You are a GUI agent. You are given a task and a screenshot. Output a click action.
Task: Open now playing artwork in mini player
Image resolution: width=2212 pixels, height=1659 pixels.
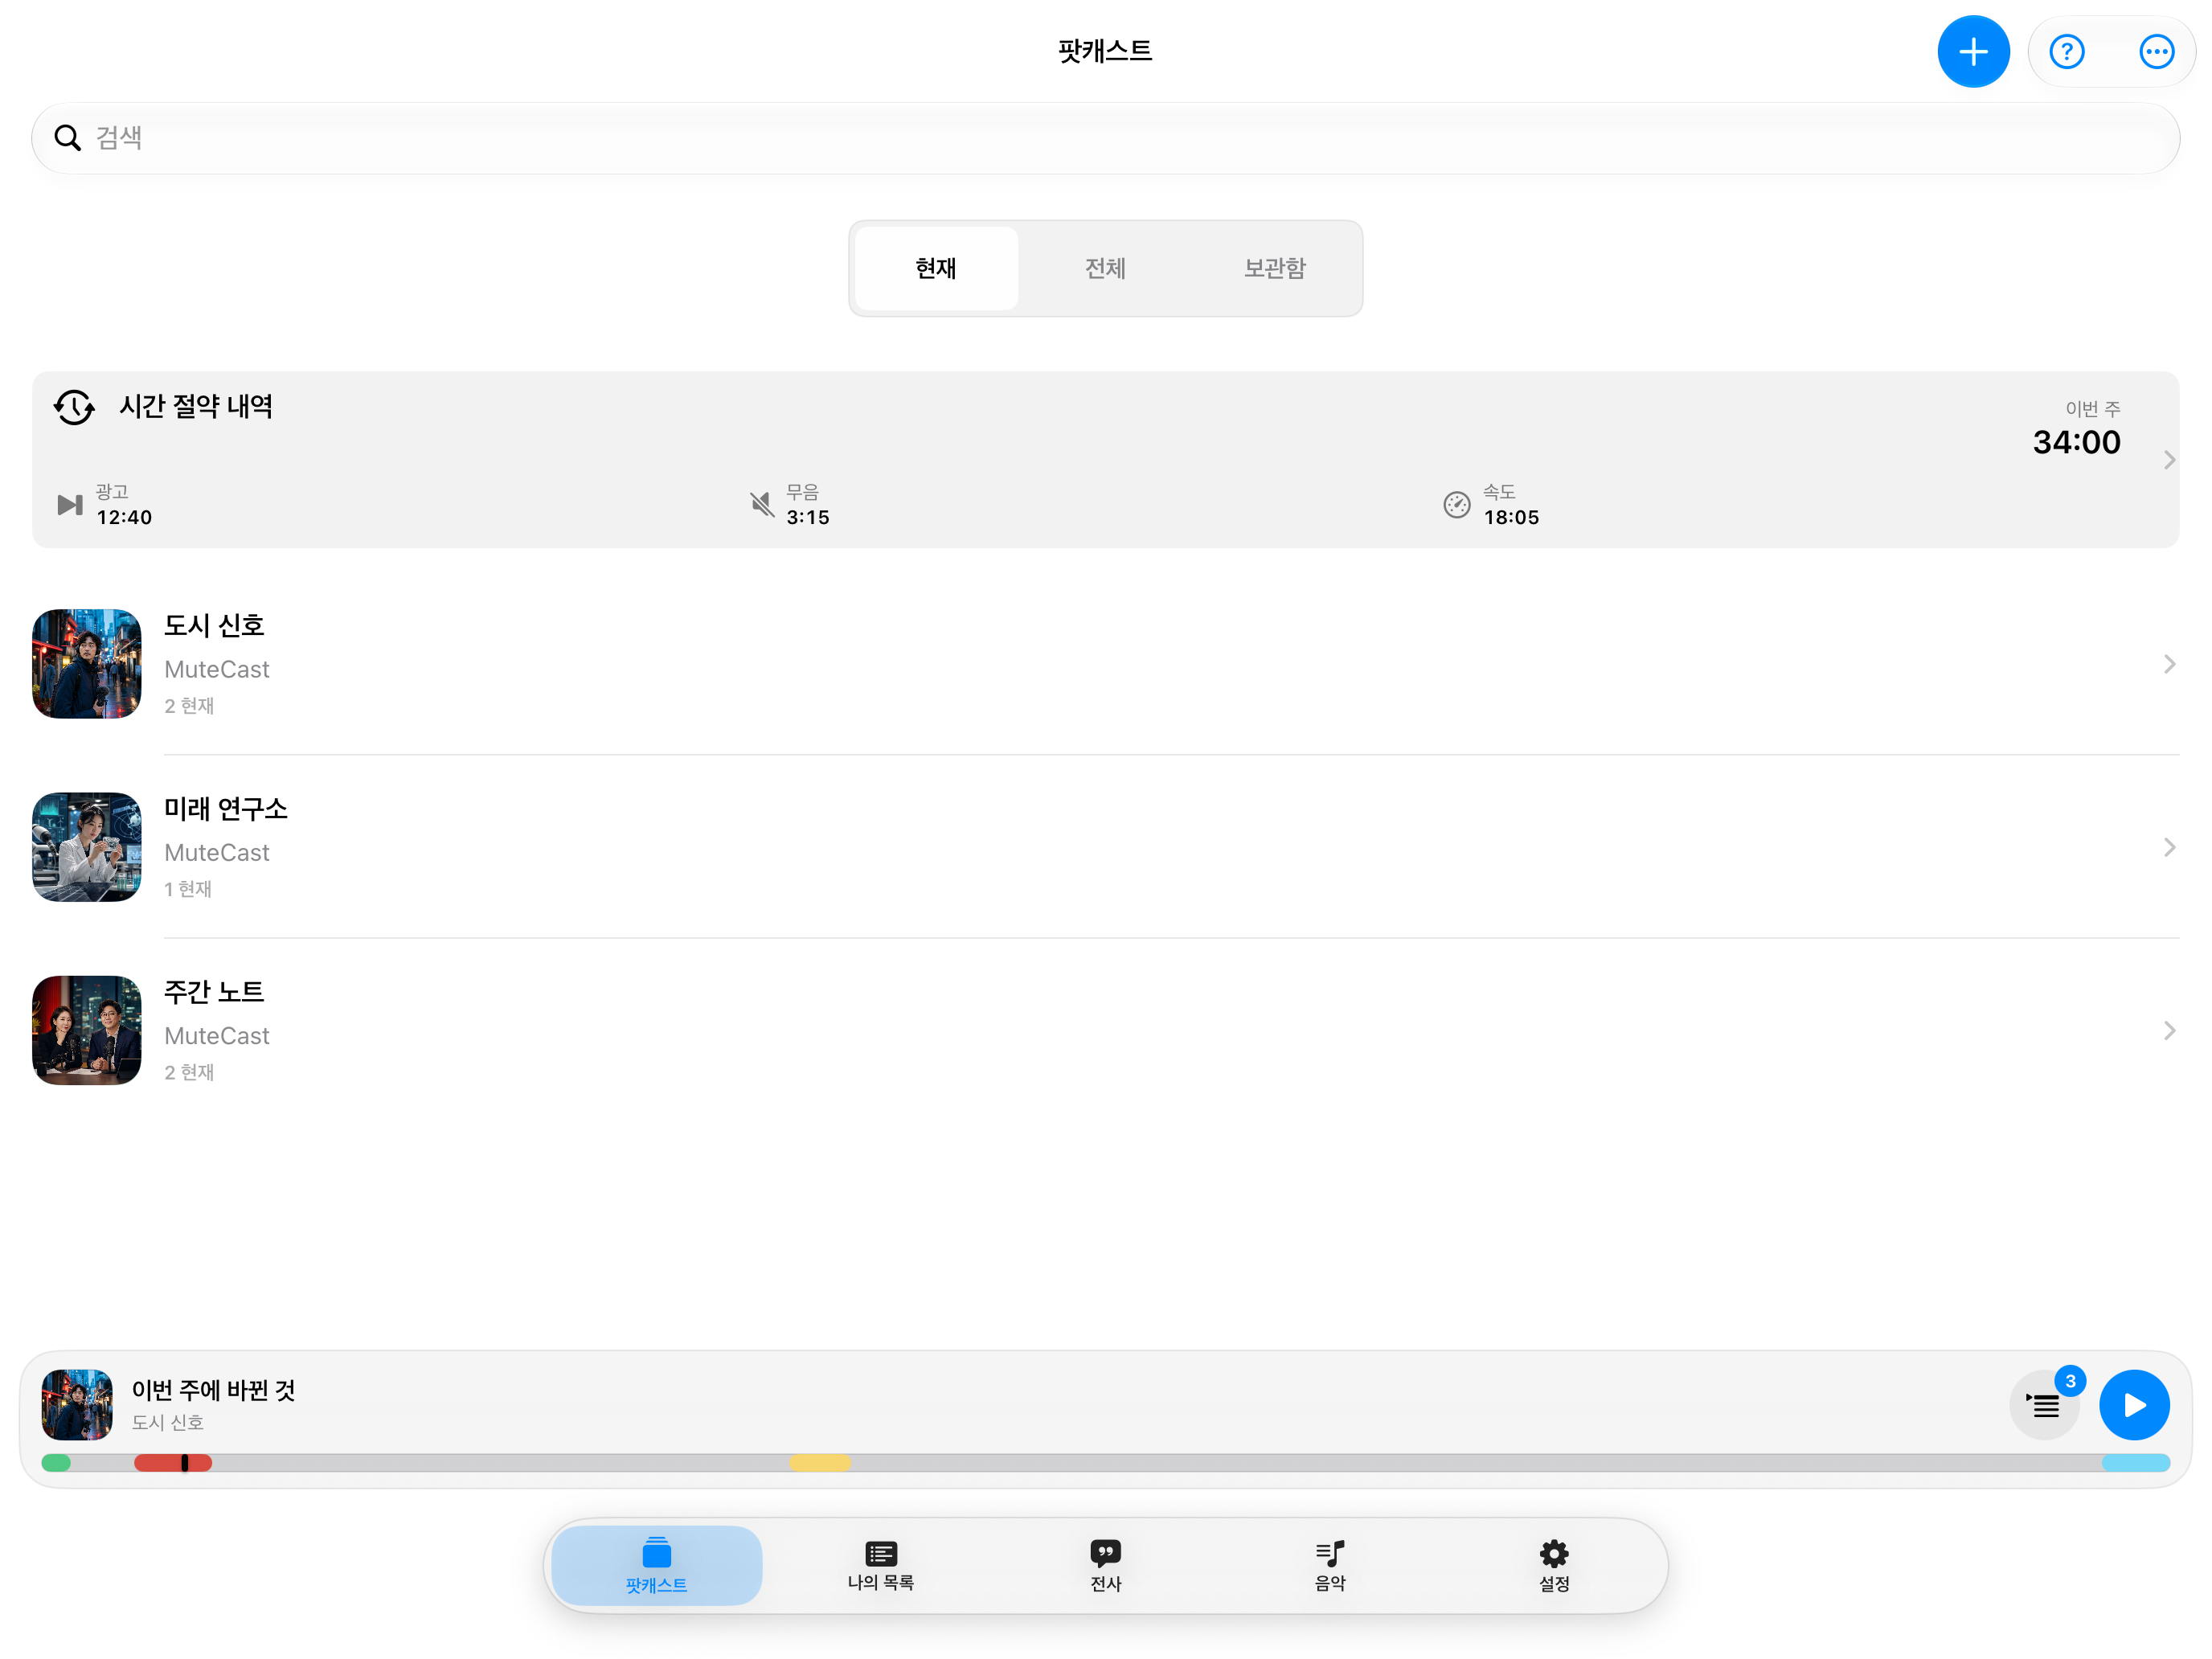pyautogui.click(x=77, y=1404)
